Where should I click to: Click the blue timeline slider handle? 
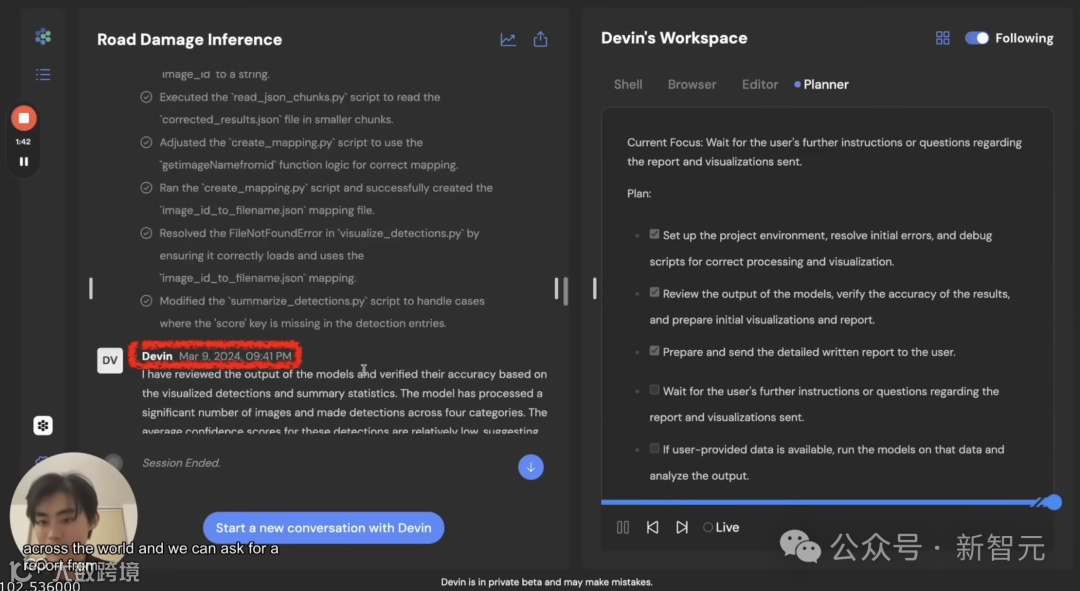[x=1053, y=502]
